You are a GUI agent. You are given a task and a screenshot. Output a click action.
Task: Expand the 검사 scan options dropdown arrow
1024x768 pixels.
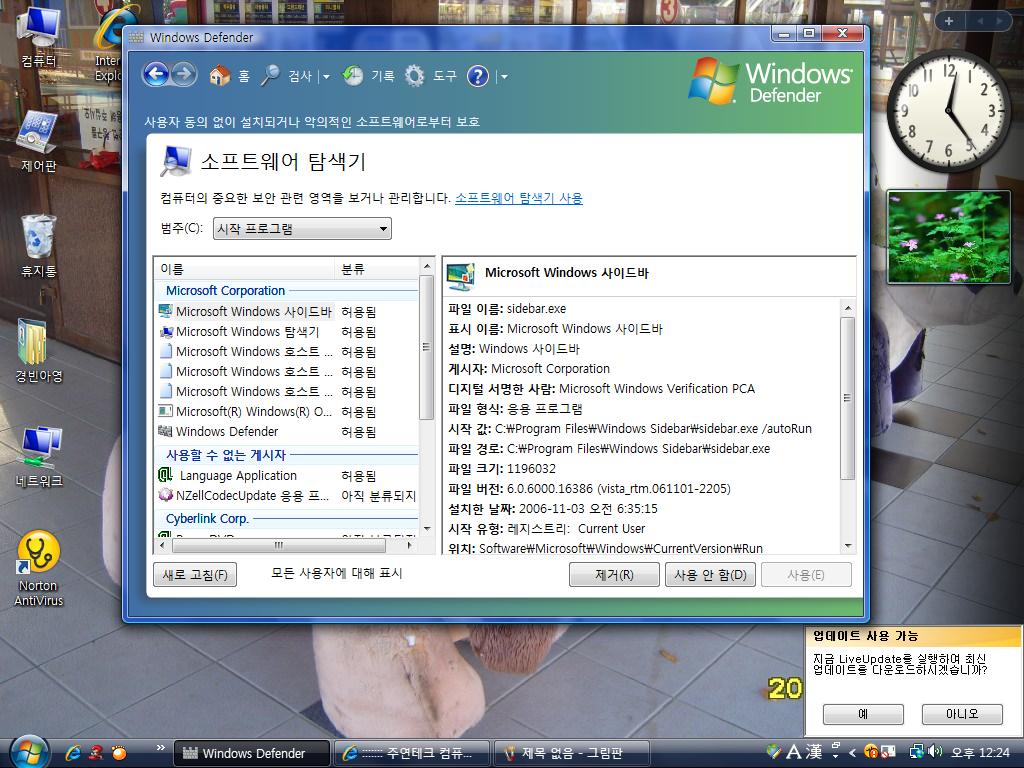point(326,77)
